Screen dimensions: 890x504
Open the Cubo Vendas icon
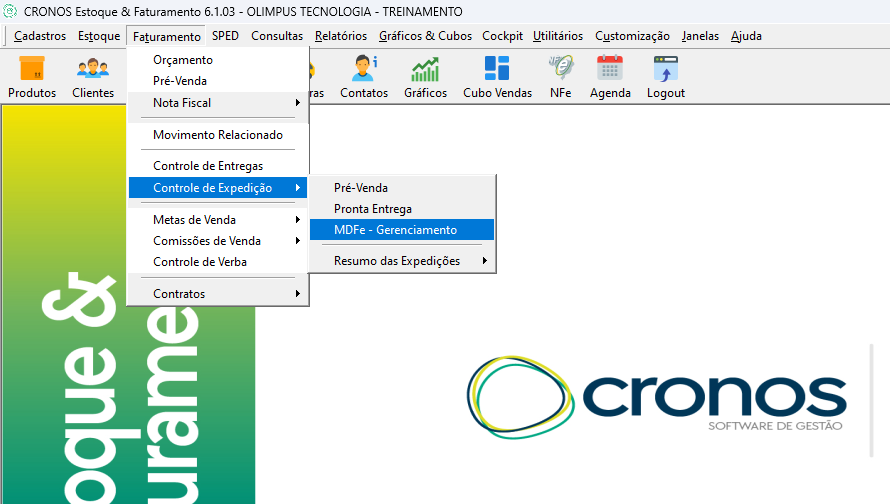click(x=497, y=77)
